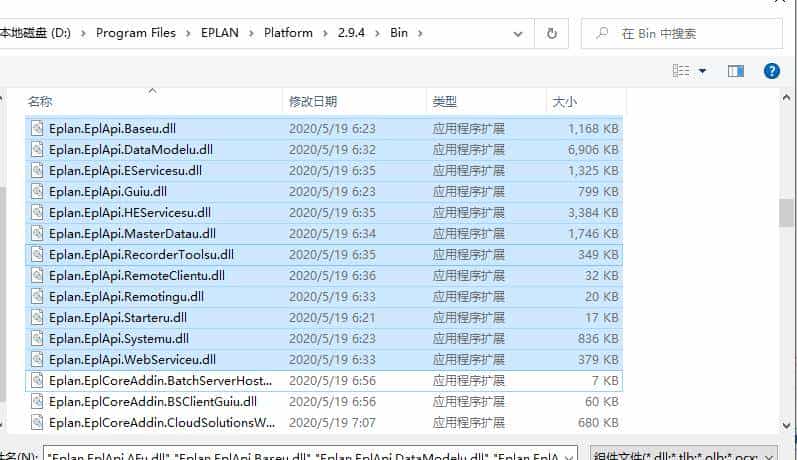Expand the chevron after 2.9.4 in path
This screenshot has height=460, width=797.
377,34
